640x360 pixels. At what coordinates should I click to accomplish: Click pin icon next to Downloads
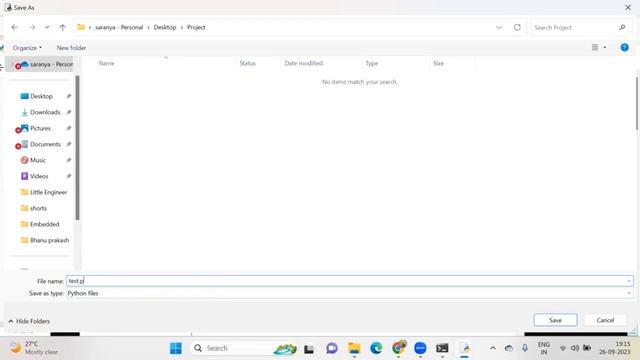(69, 112)
